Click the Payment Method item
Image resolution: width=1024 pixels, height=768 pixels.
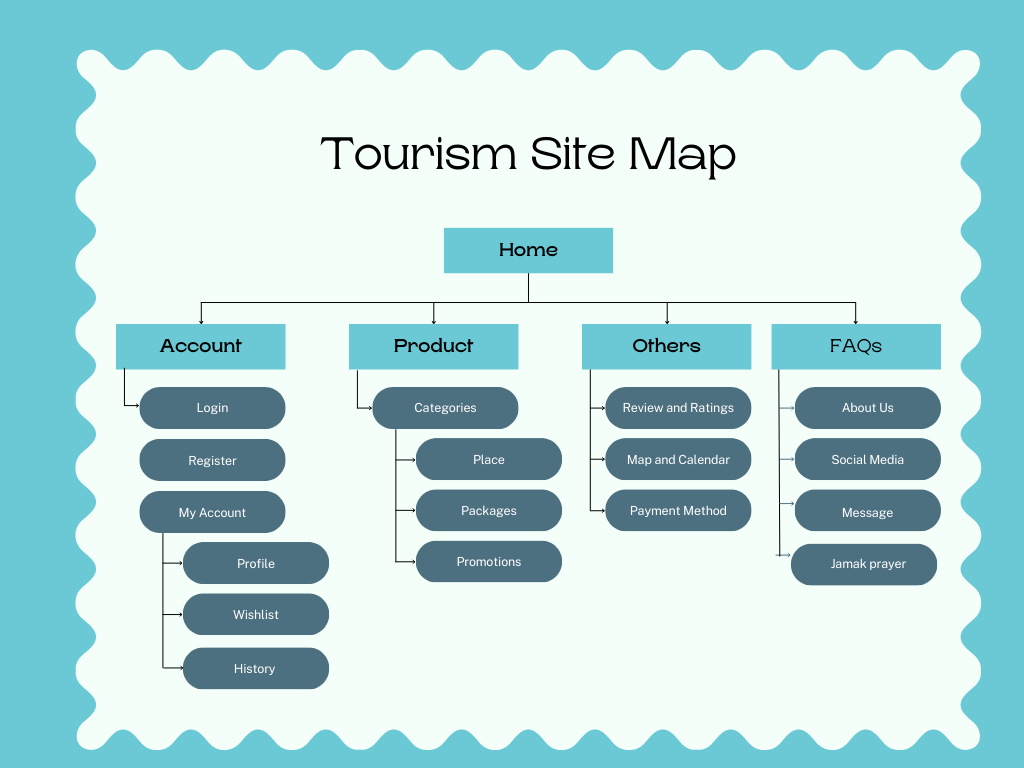point(678,510)
